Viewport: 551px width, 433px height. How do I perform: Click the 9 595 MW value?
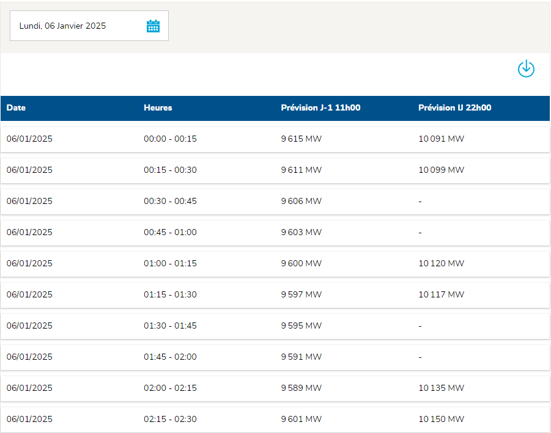[x=301, y=325]
